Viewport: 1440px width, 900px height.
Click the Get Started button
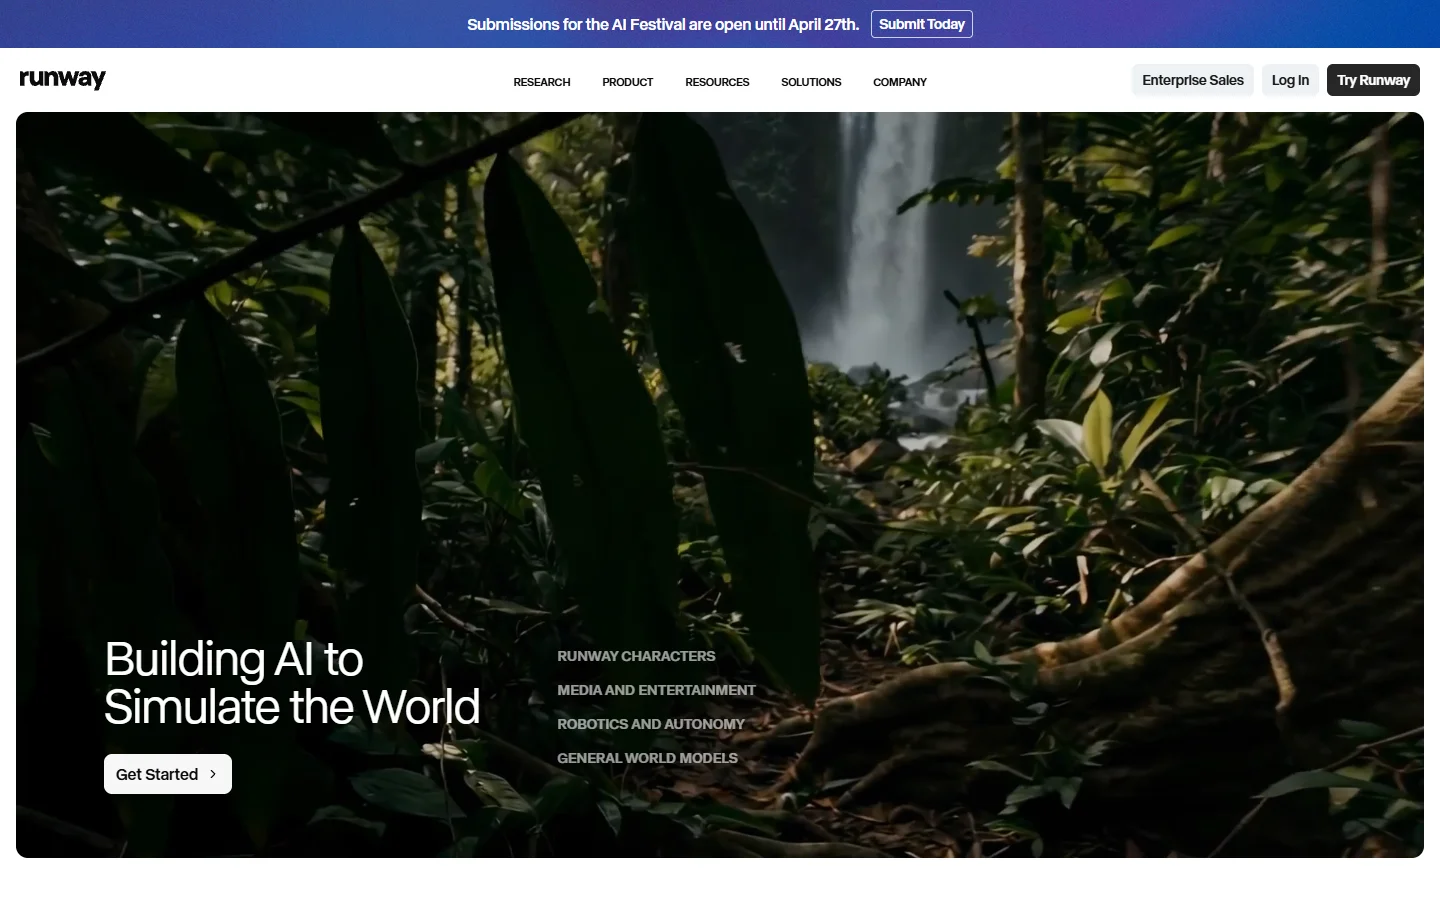coord(167,773)
